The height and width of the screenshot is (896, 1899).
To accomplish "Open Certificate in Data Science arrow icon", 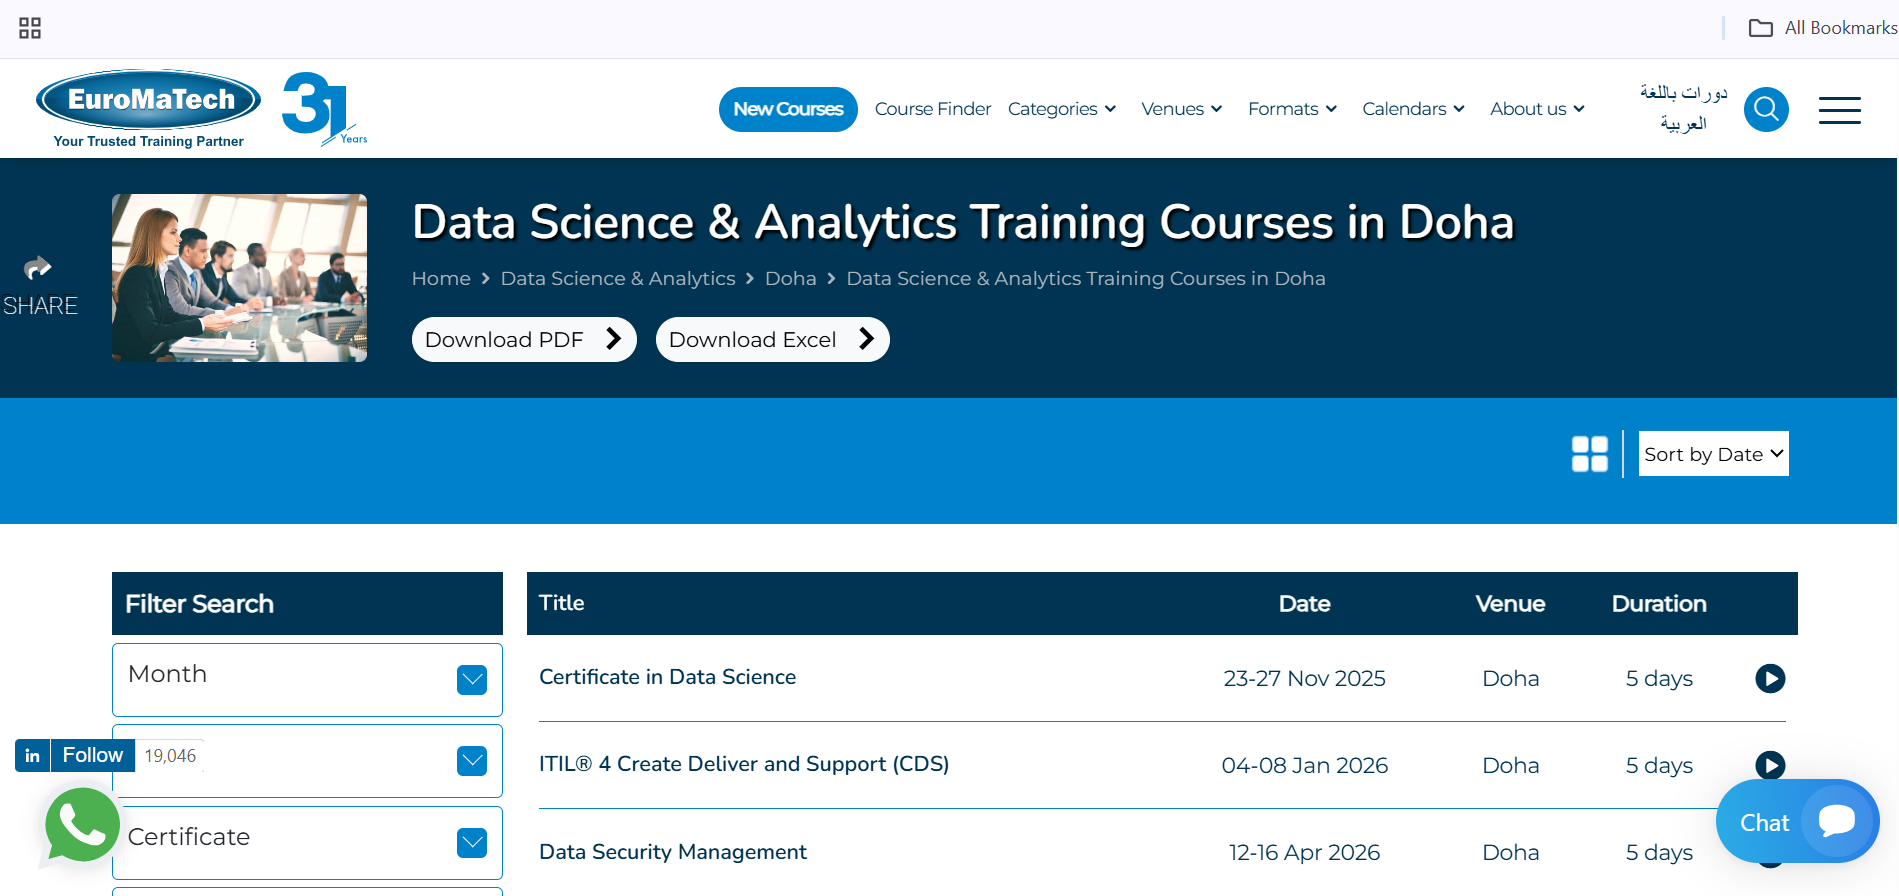I will (1770, 678).
